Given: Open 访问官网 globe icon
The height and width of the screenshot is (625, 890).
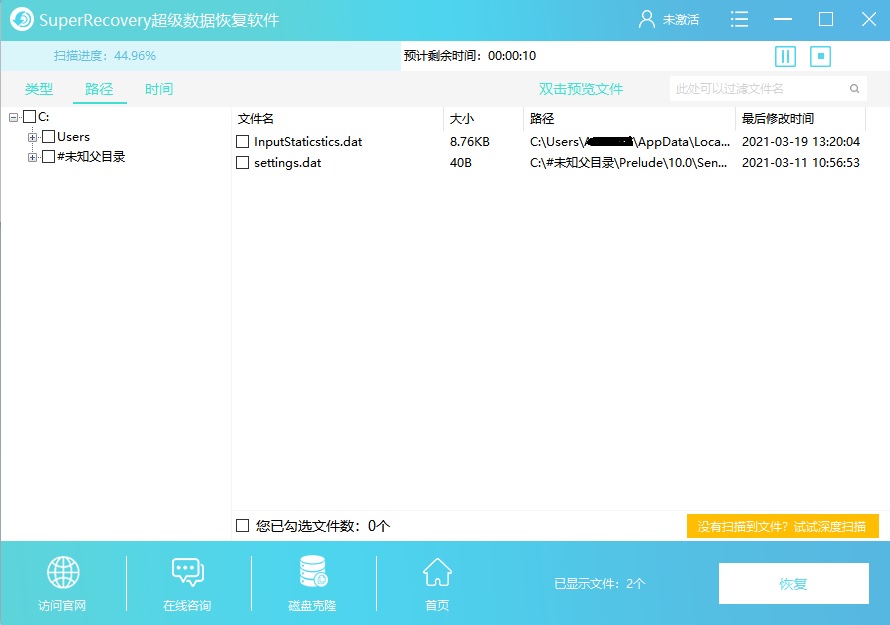Looking at the screenshot, I should click(63, 572).
